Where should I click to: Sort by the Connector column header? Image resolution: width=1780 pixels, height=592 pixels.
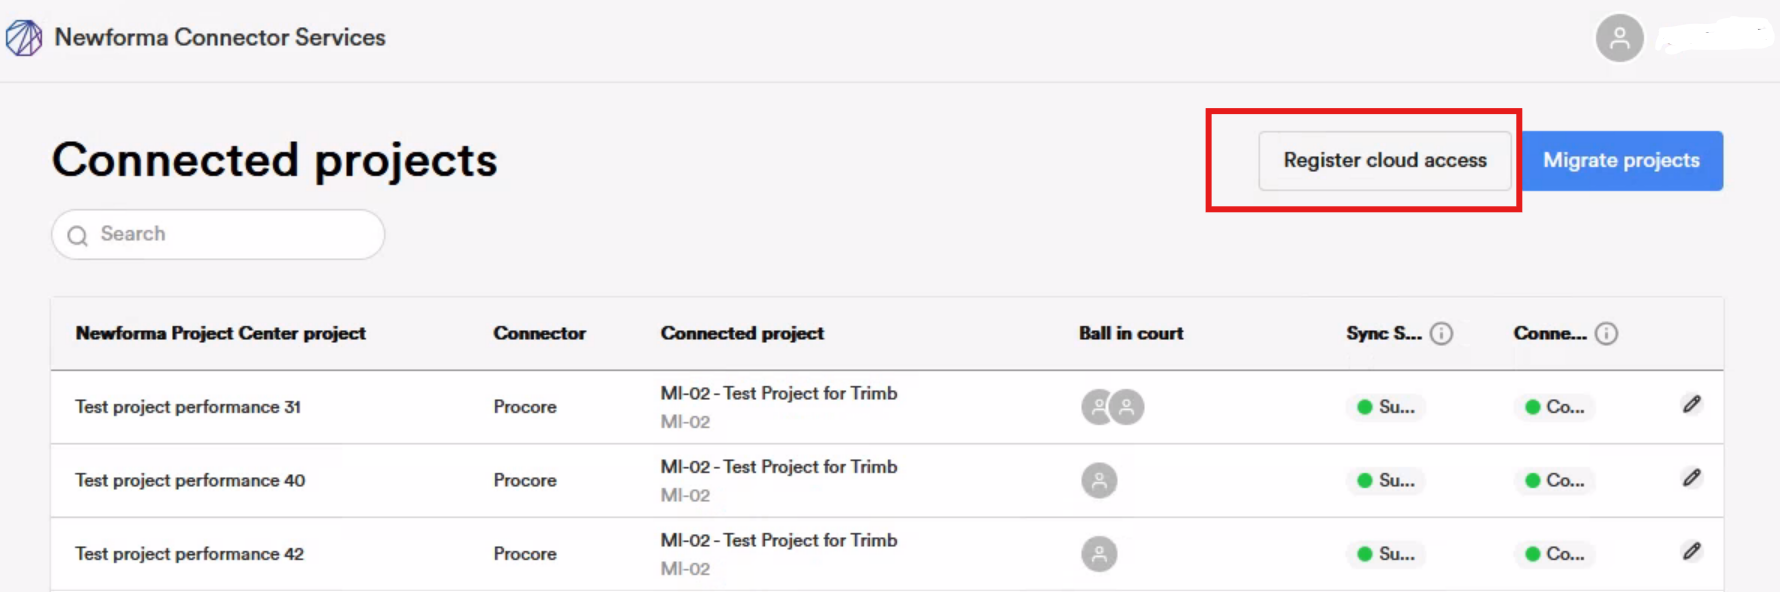[539, 334]
